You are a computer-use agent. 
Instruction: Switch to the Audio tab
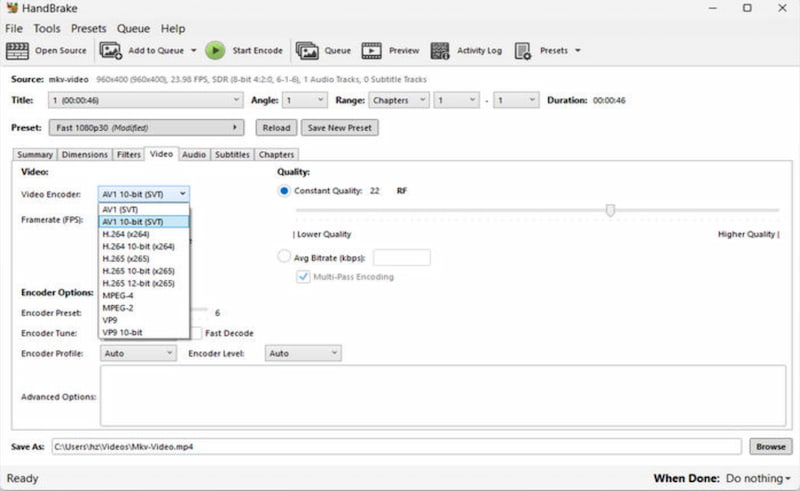click(194, 155)
